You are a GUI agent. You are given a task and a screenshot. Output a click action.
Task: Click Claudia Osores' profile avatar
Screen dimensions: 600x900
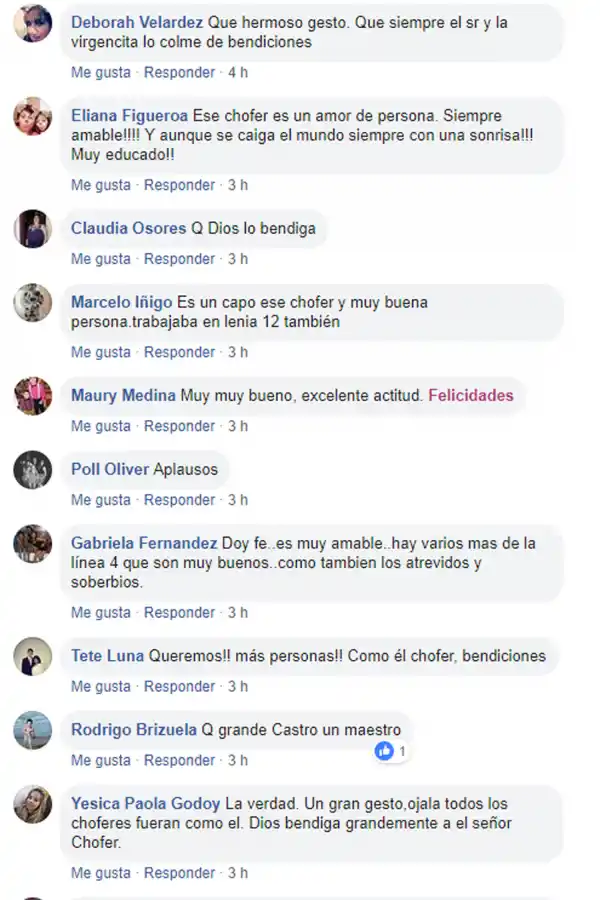[x=33, y=228]
